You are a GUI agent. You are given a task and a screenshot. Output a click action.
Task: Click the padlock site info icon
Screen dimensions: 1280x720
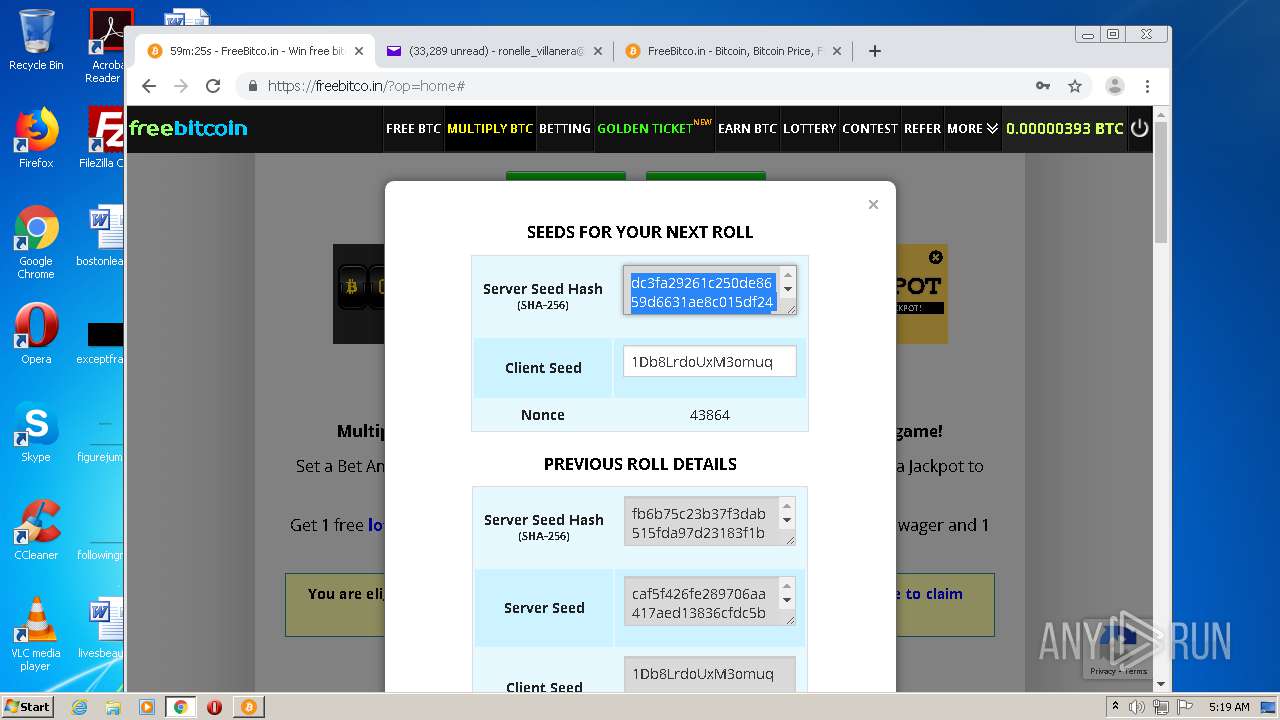[x=252, y=86]
